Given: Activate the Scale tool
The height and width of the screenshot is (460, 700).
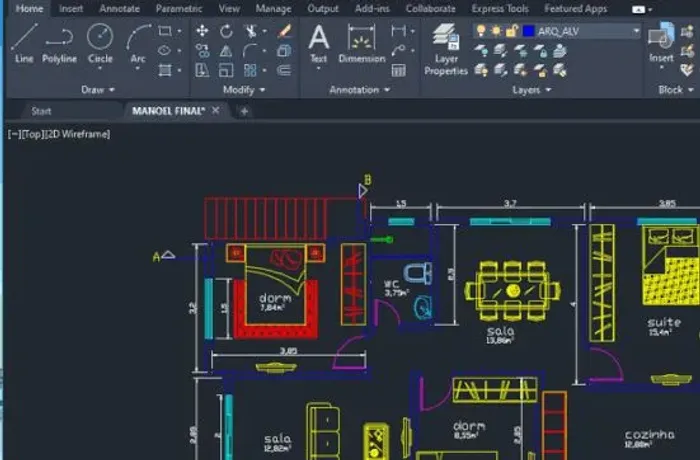Looking at the screenshot, I should (x=226, y=70).
